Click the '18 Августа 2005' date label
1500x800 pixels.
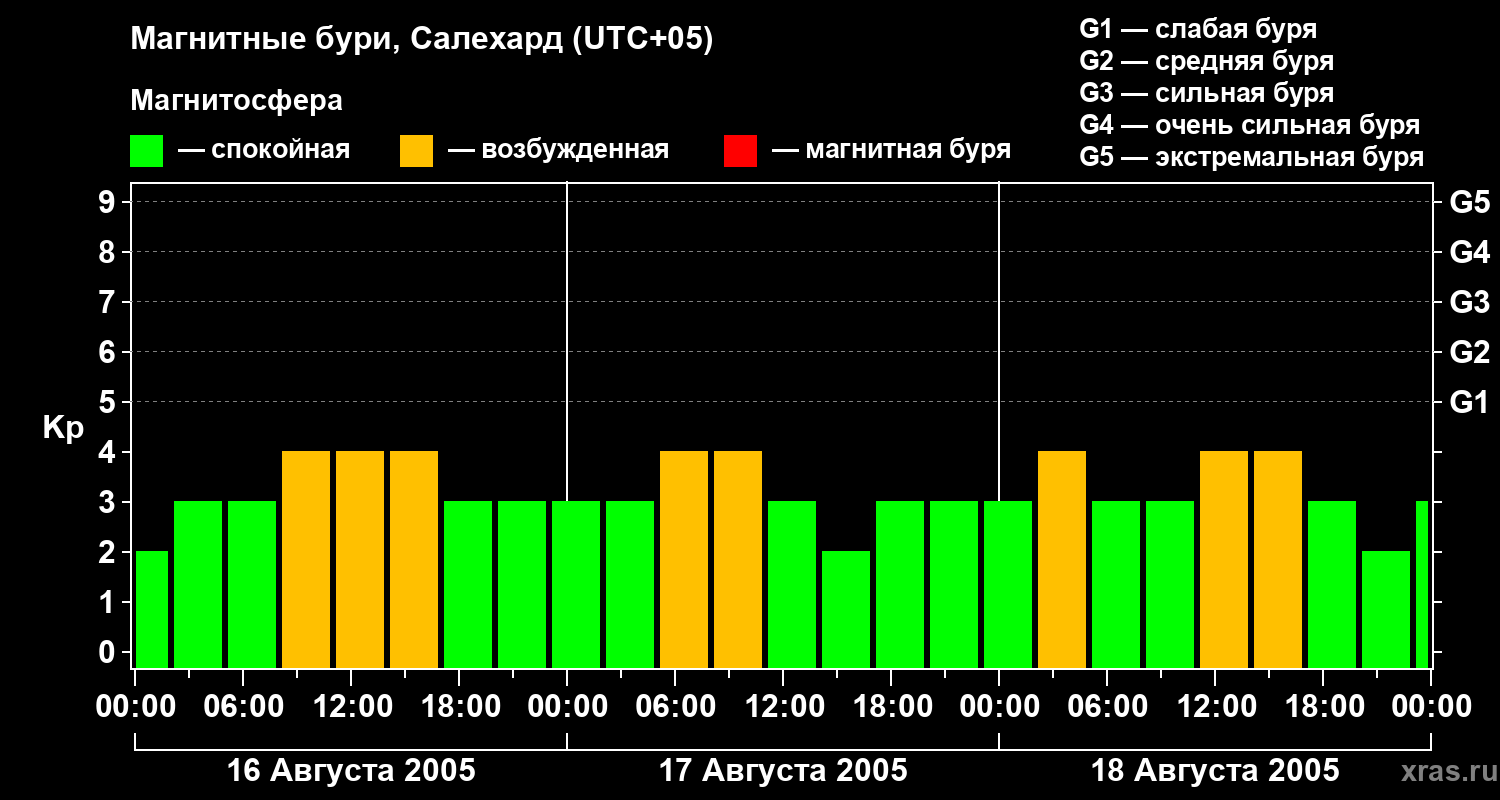click(1215, 771)
